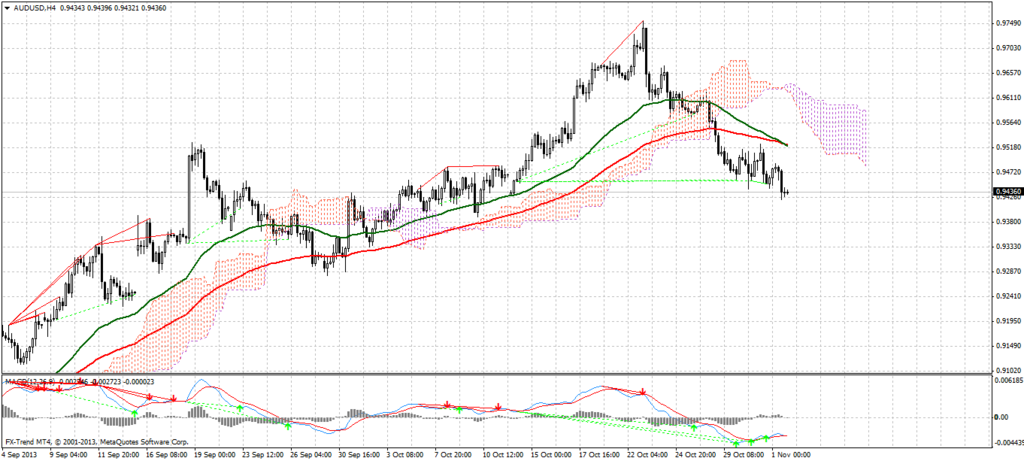Viewport: 1024px width, 461px height.
Task: Click the red arrow near 16 Sep in MACD
Action: tap(172, 397)
